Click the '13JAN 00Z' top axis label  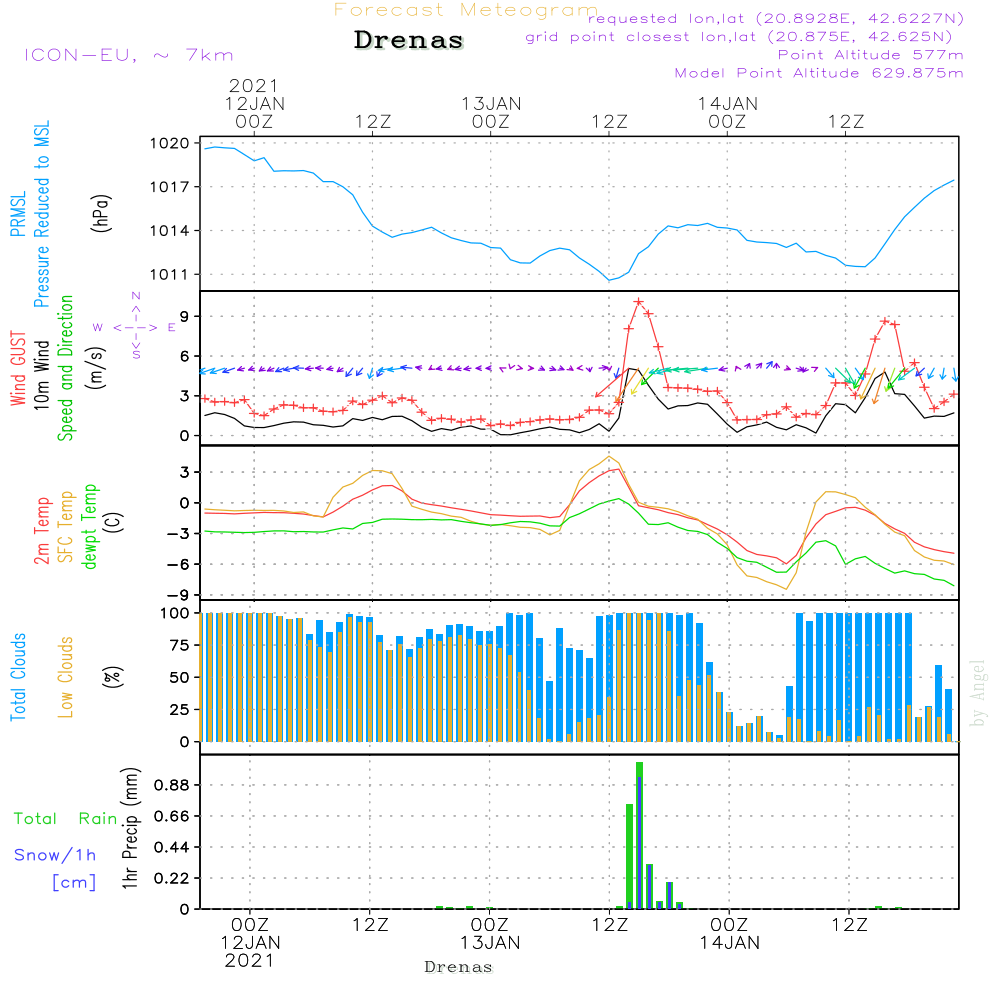[x=491, y=113]
